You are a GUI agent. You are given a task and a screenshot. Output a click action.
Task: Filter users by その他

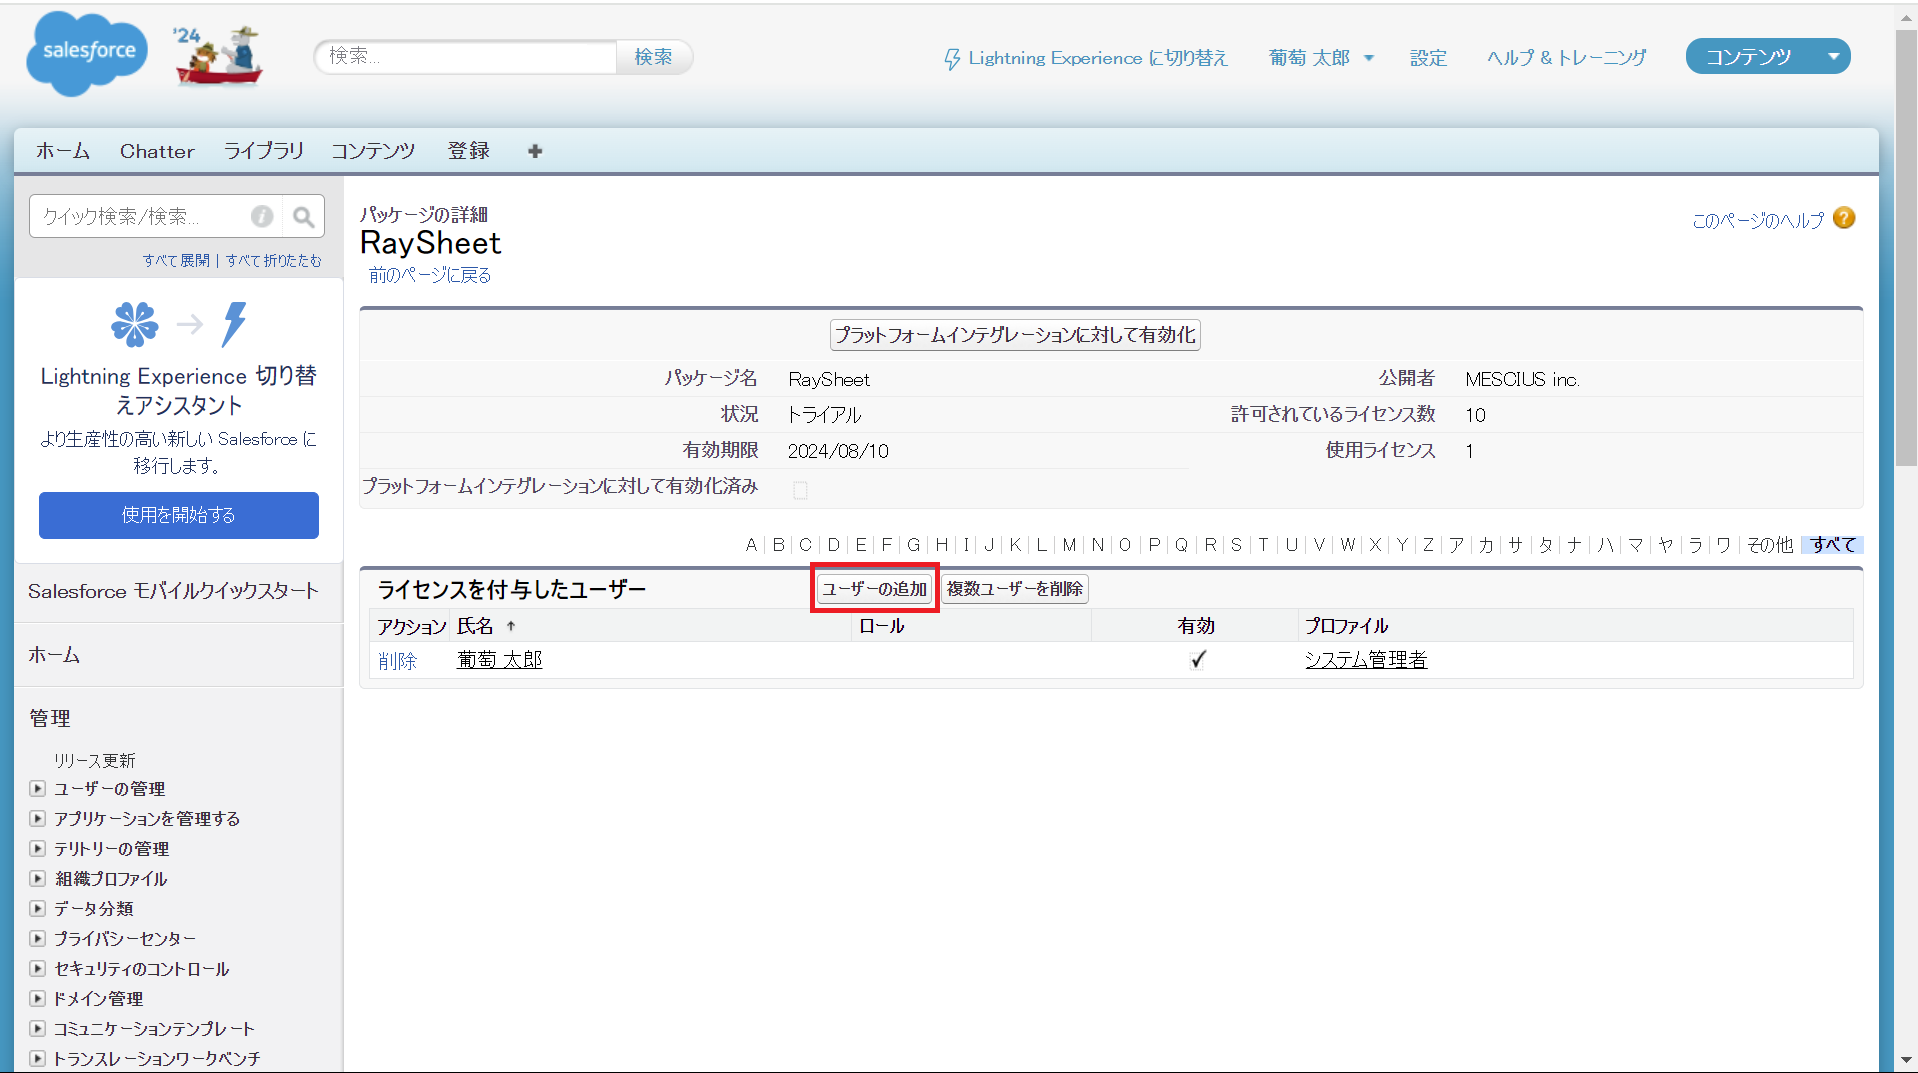[x=1769, y=545]
